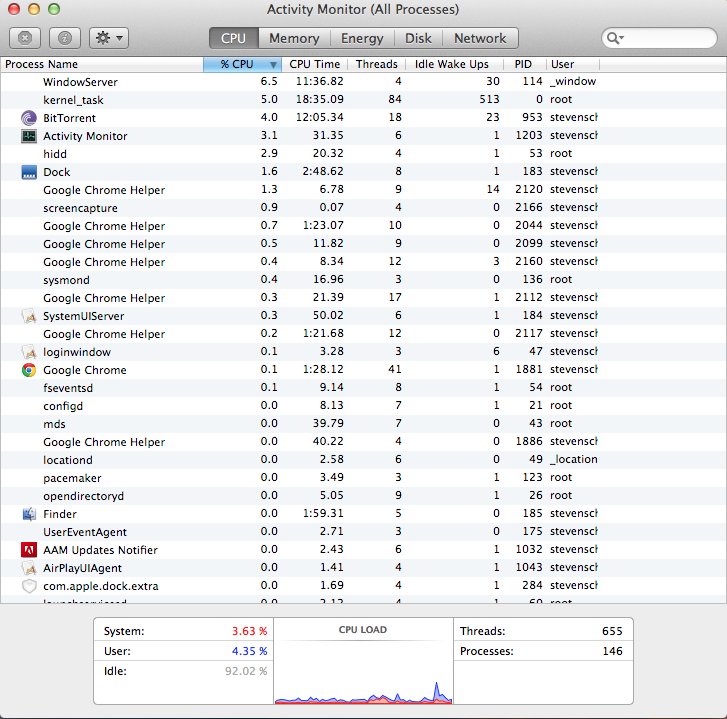727x719 pixels.
Task: Sort by Process Name column
Action: pyautogui.click(x=102, y=64)
